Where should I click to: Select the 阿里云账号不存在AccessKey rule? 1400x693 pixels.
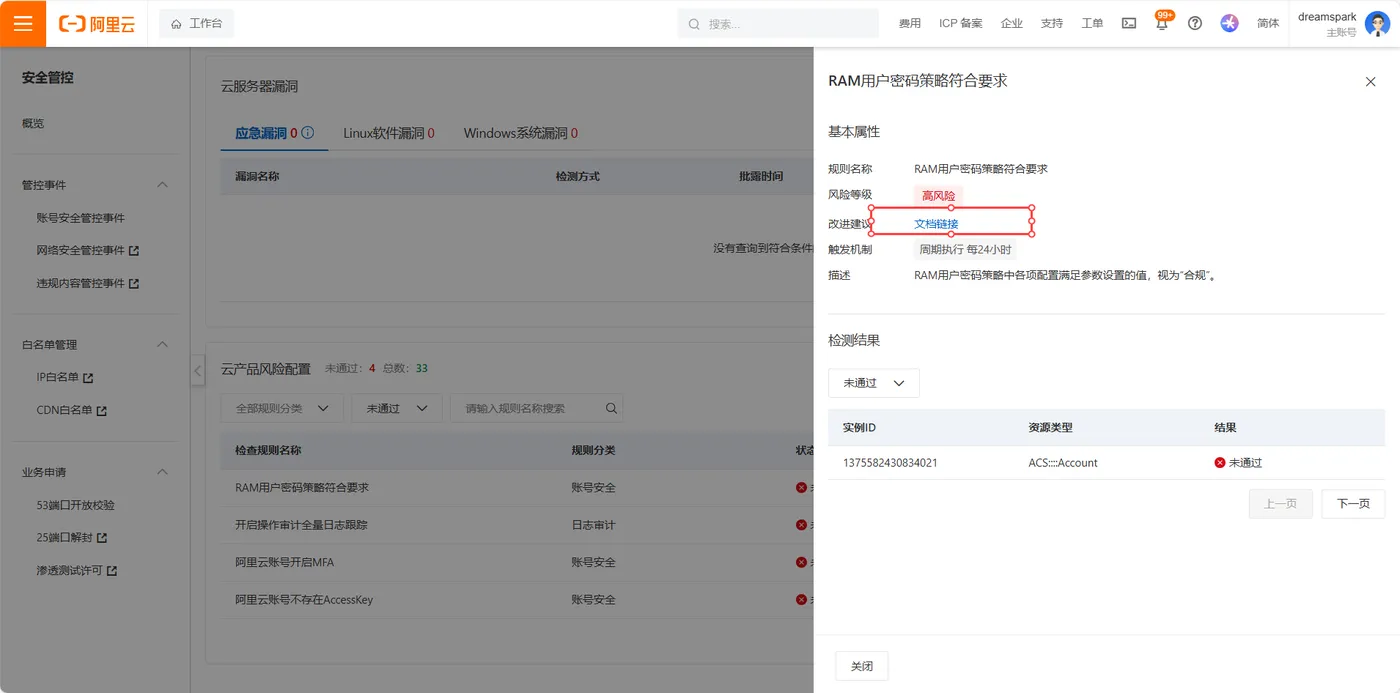[x=304, y=600]
